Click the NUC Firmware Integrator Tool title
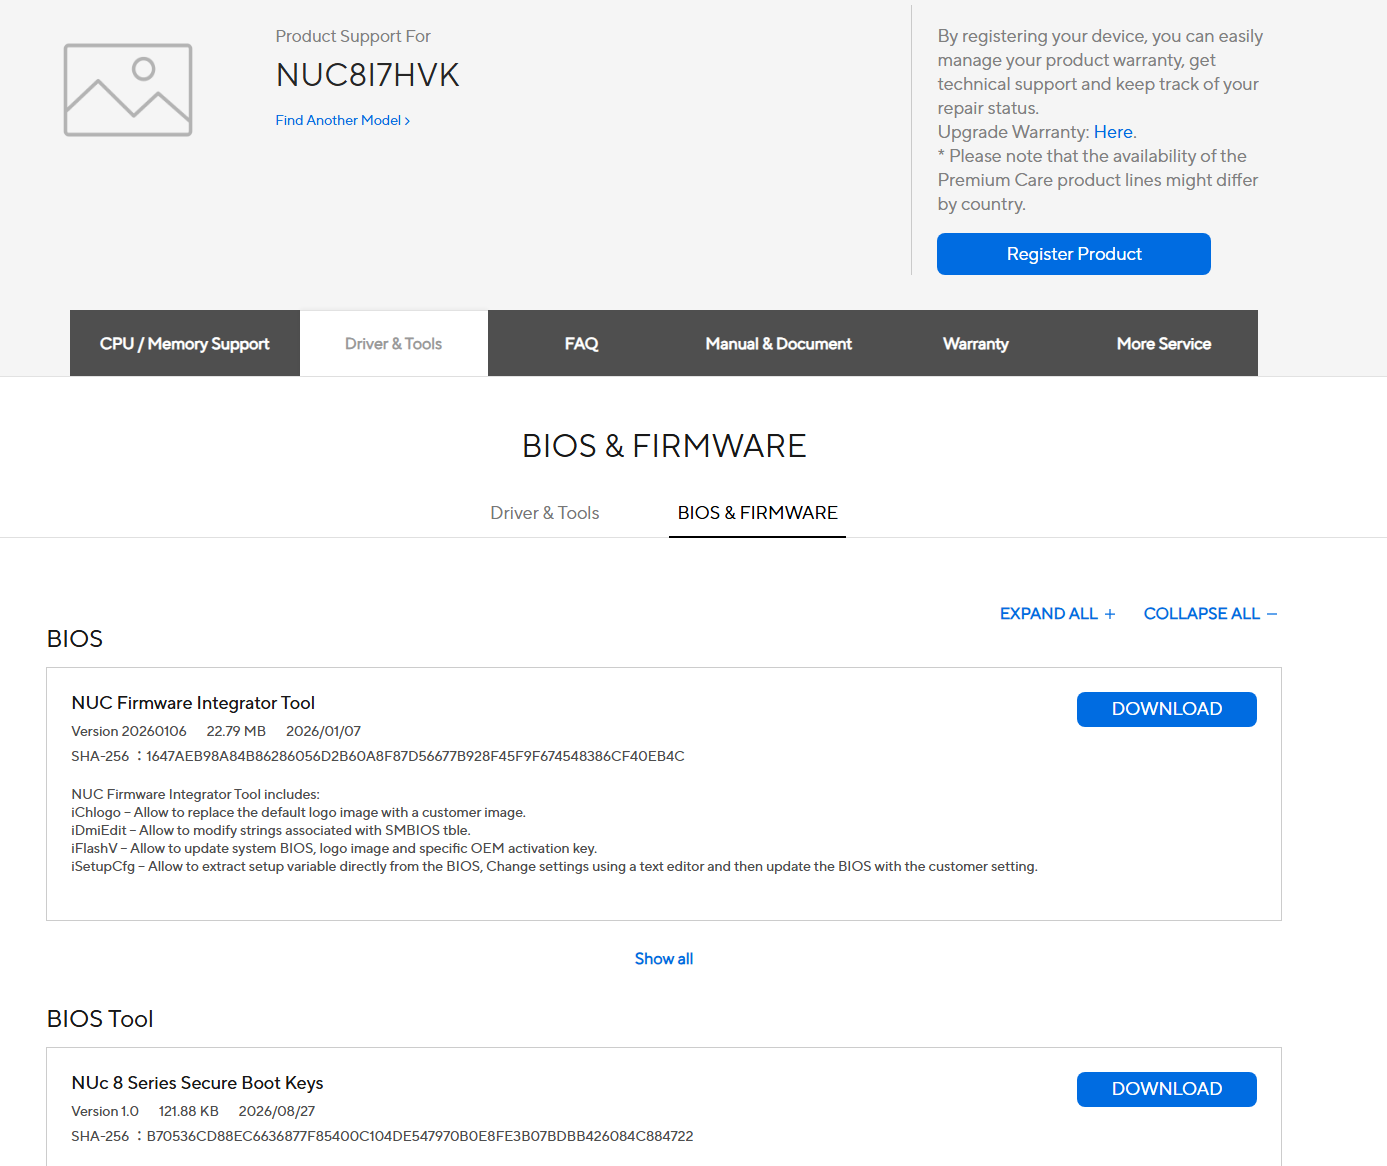1387x1166 pixels. click(193, 703)
